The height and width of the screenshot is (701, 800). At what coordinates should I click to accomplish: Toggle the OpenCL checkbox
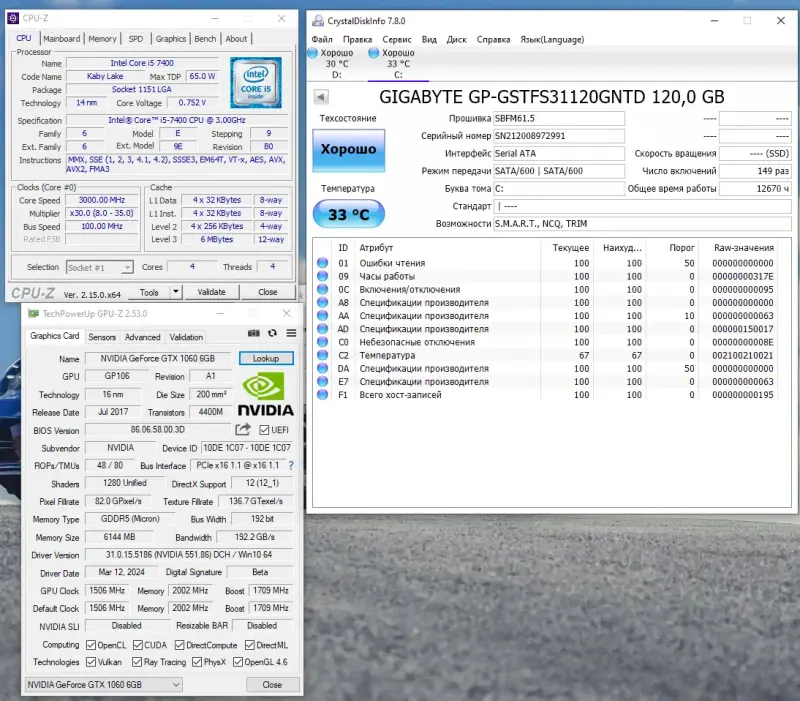(x=91, y=645)
